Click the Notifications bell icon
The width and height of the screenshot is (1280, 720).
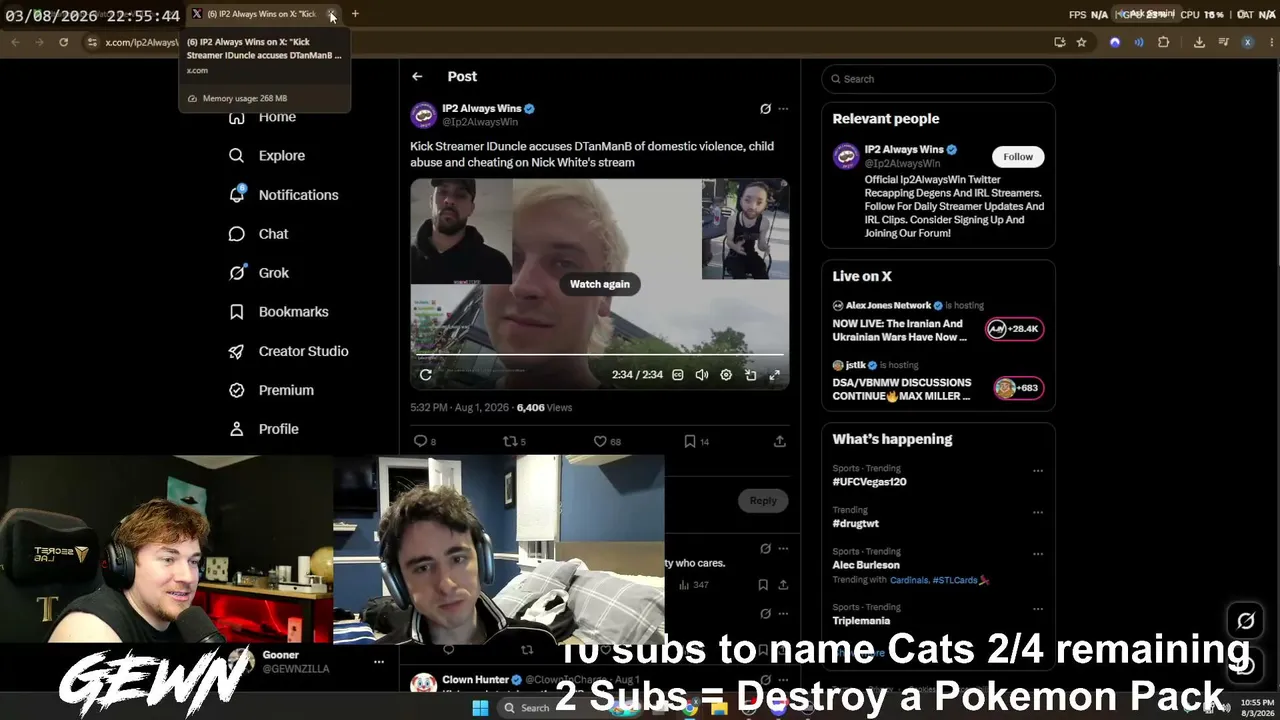coord(237,195)
